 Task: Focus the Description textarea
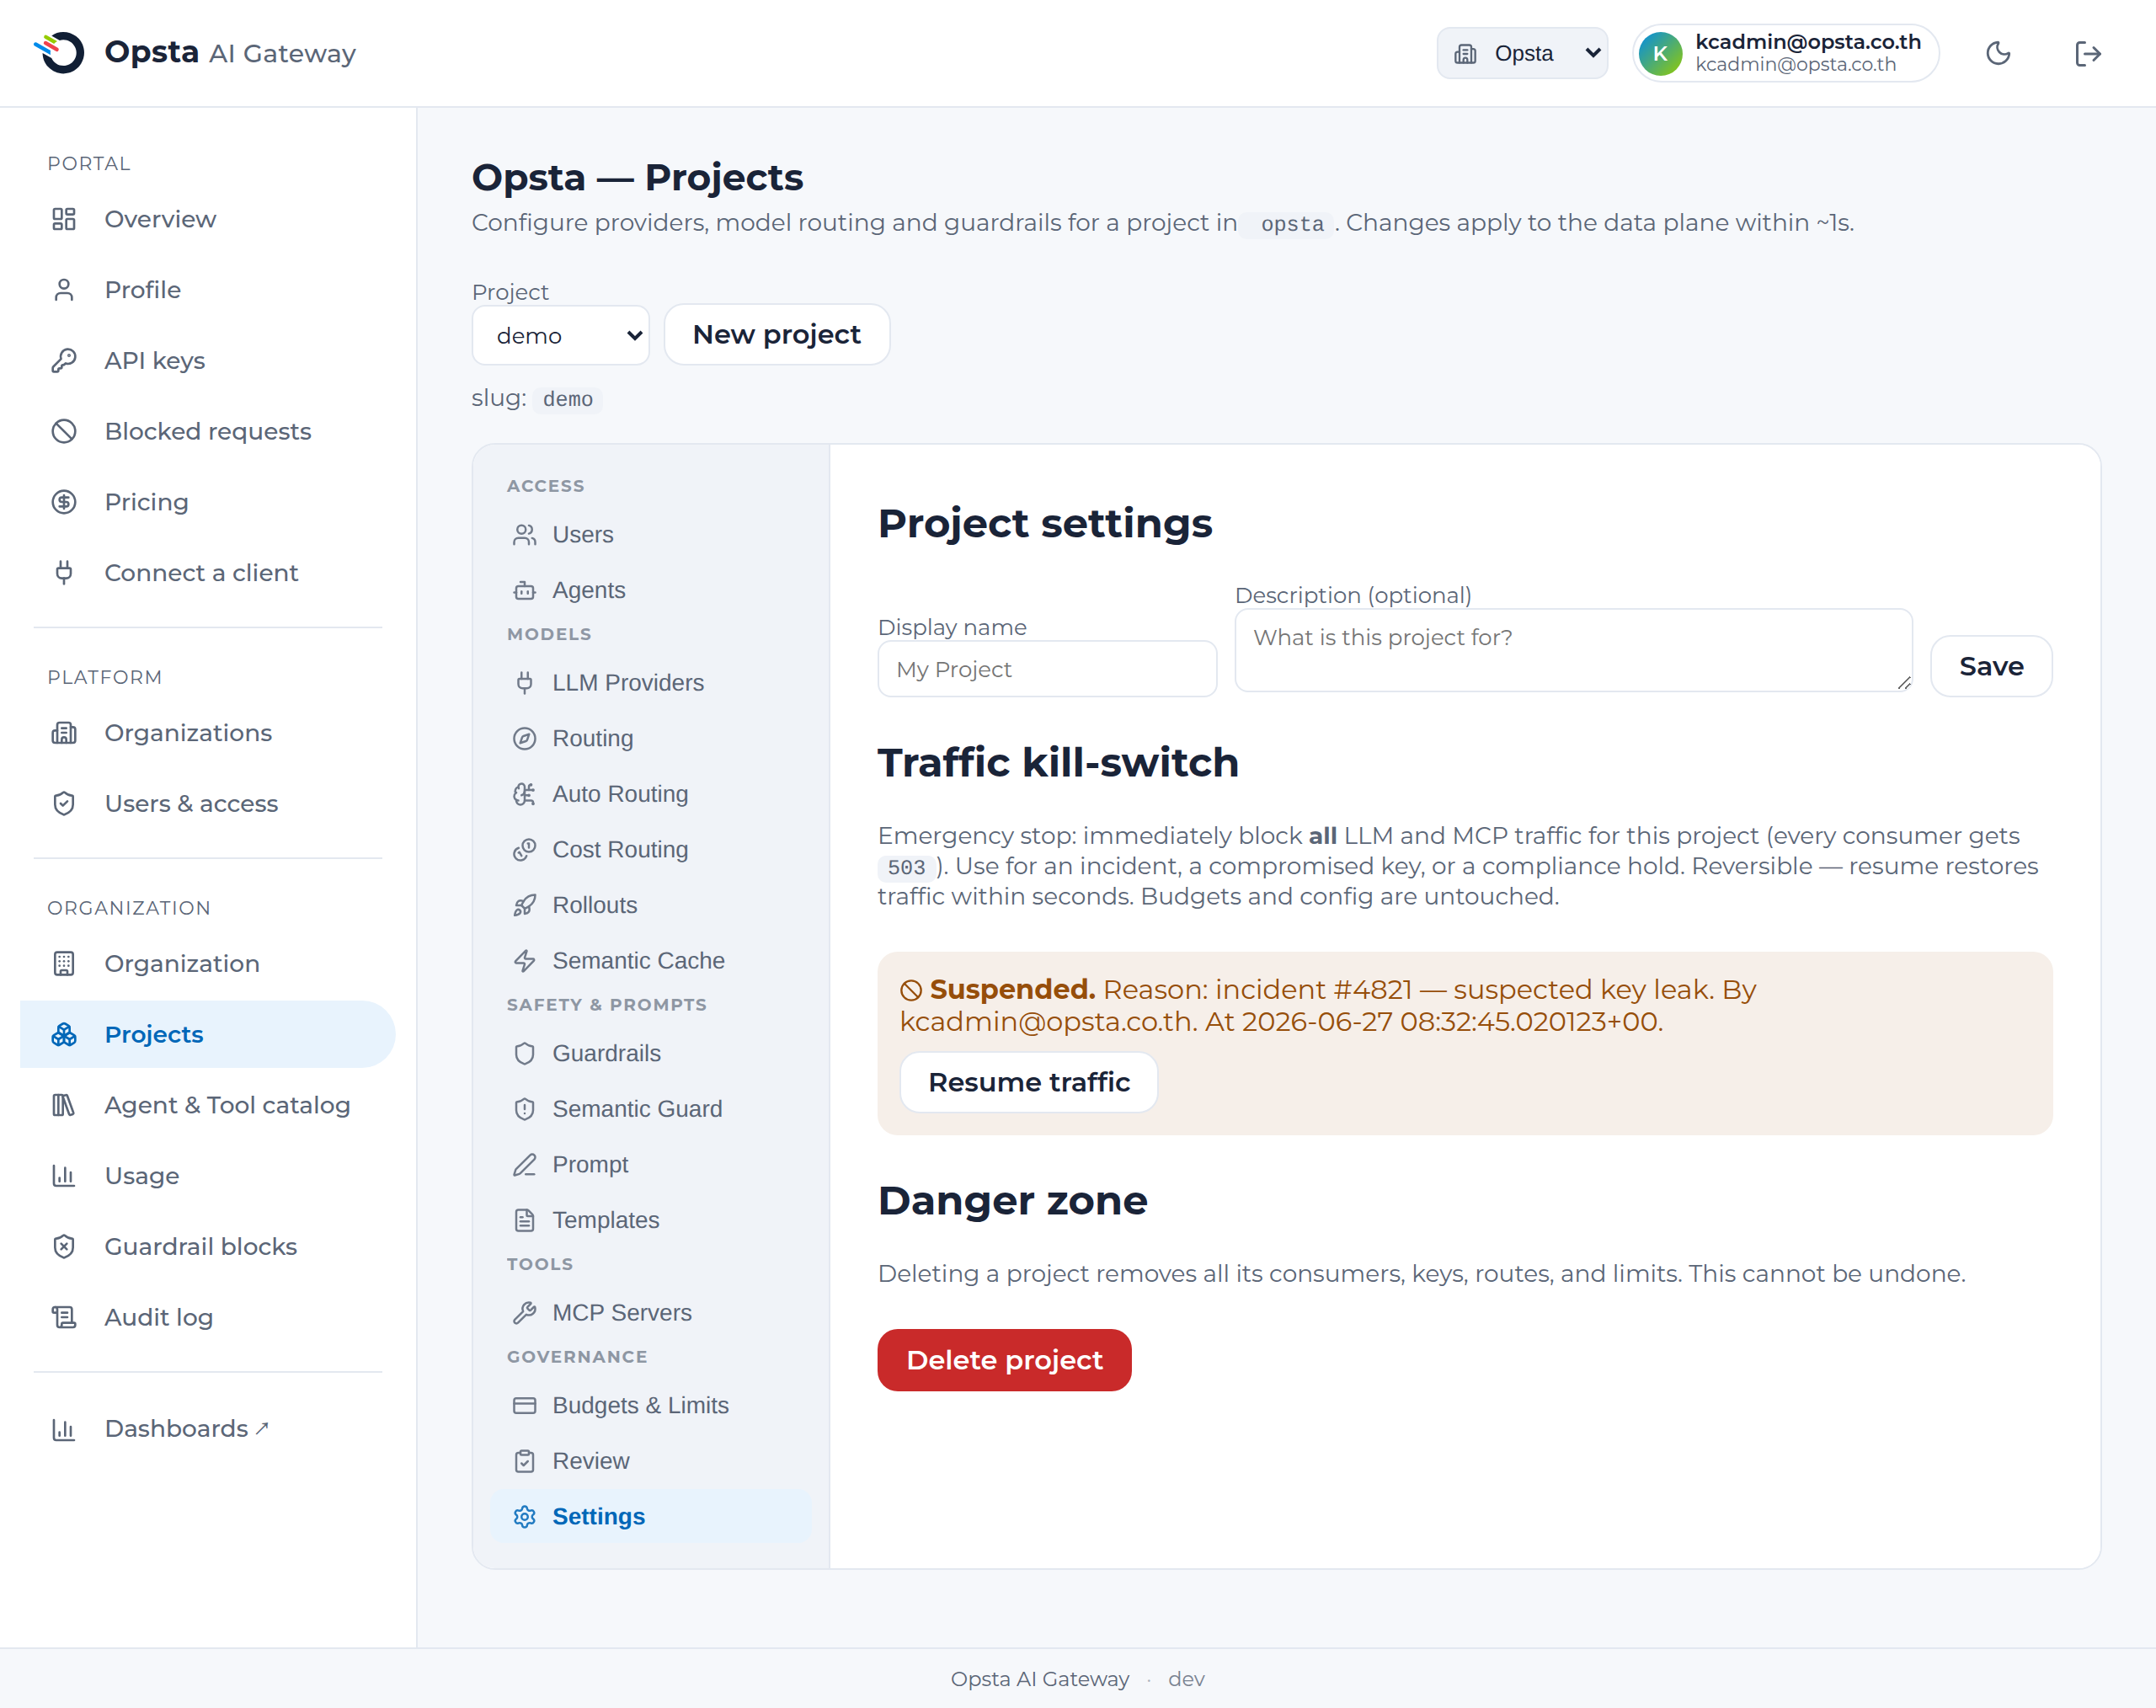[x=1573, y=650]
